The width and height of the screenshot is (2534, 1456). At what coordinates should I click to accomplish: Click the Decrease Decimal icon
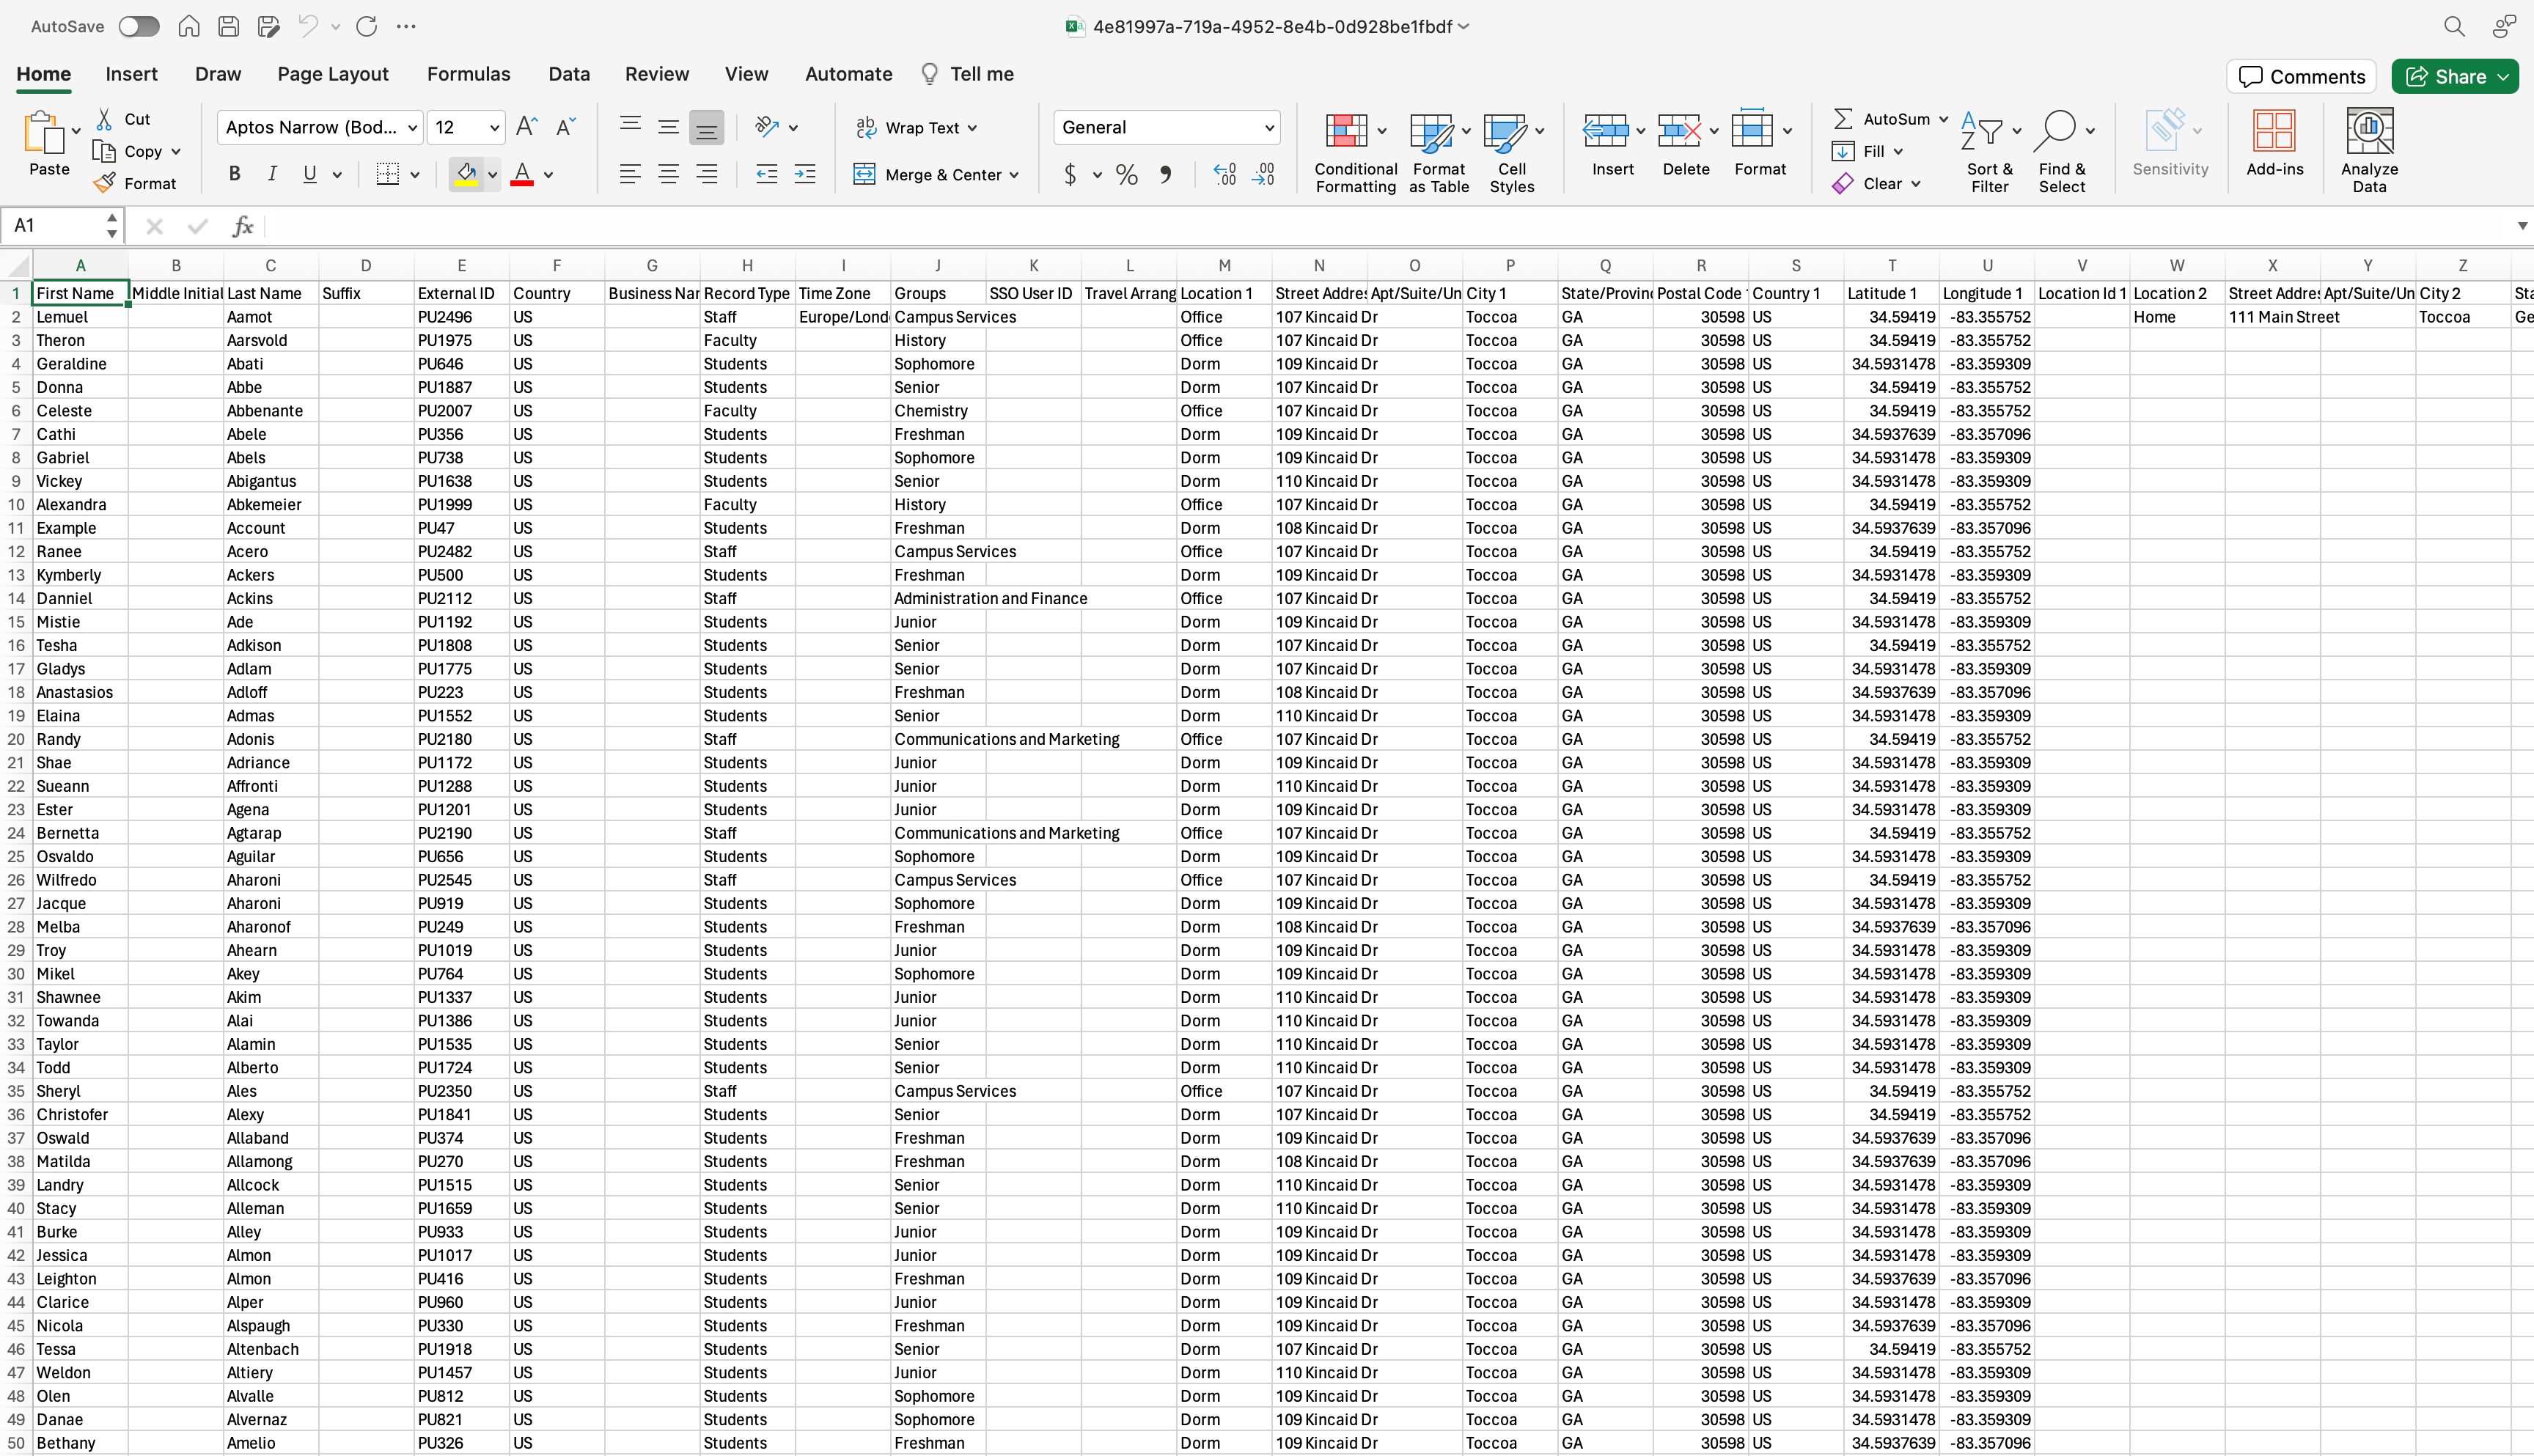tap(1263, 175)
